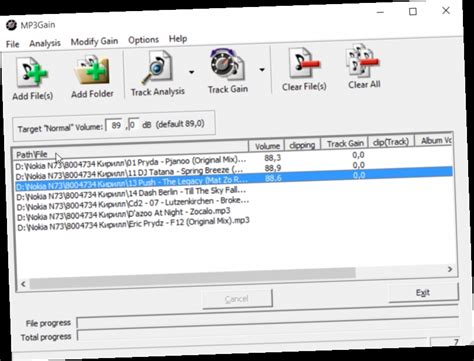Image resolution: width=474 pixels, height=361 pixels.
Task: Click the clipping column header
Action: 302,145
